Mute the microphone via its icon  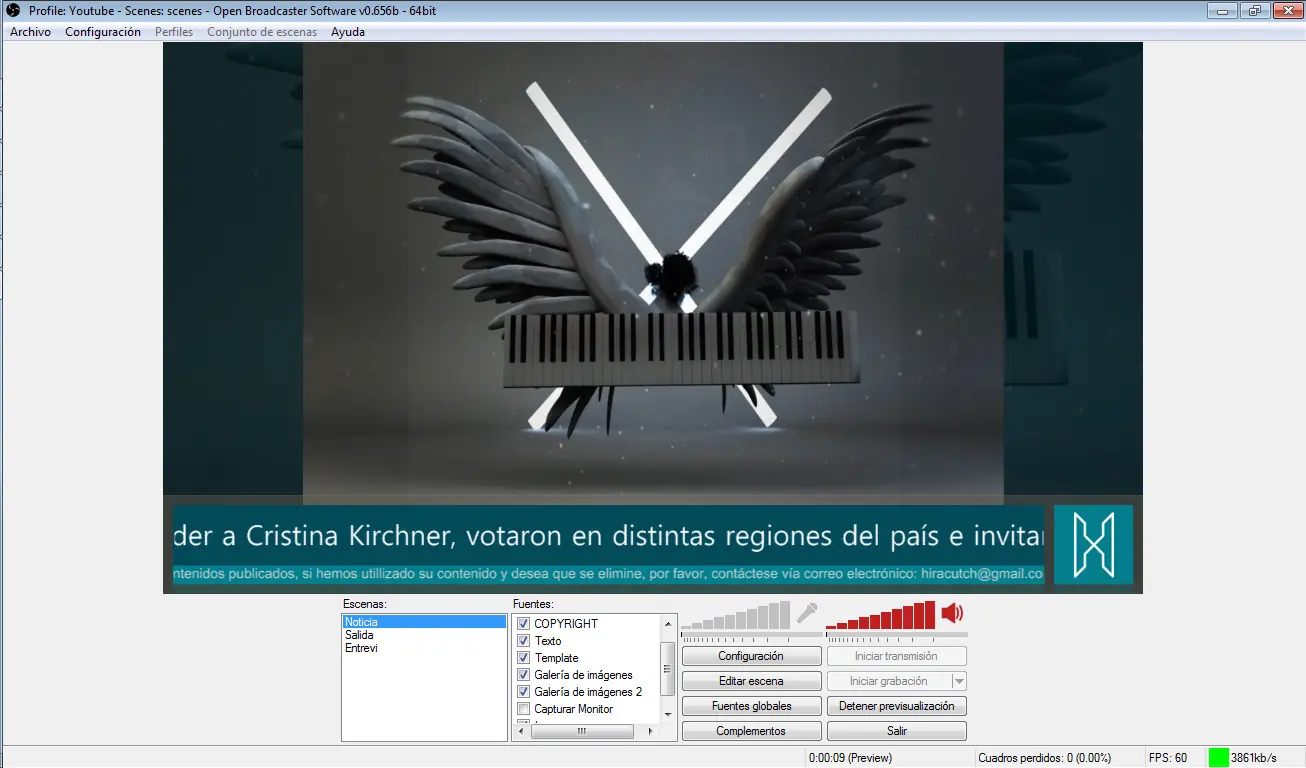coord(807,613)
